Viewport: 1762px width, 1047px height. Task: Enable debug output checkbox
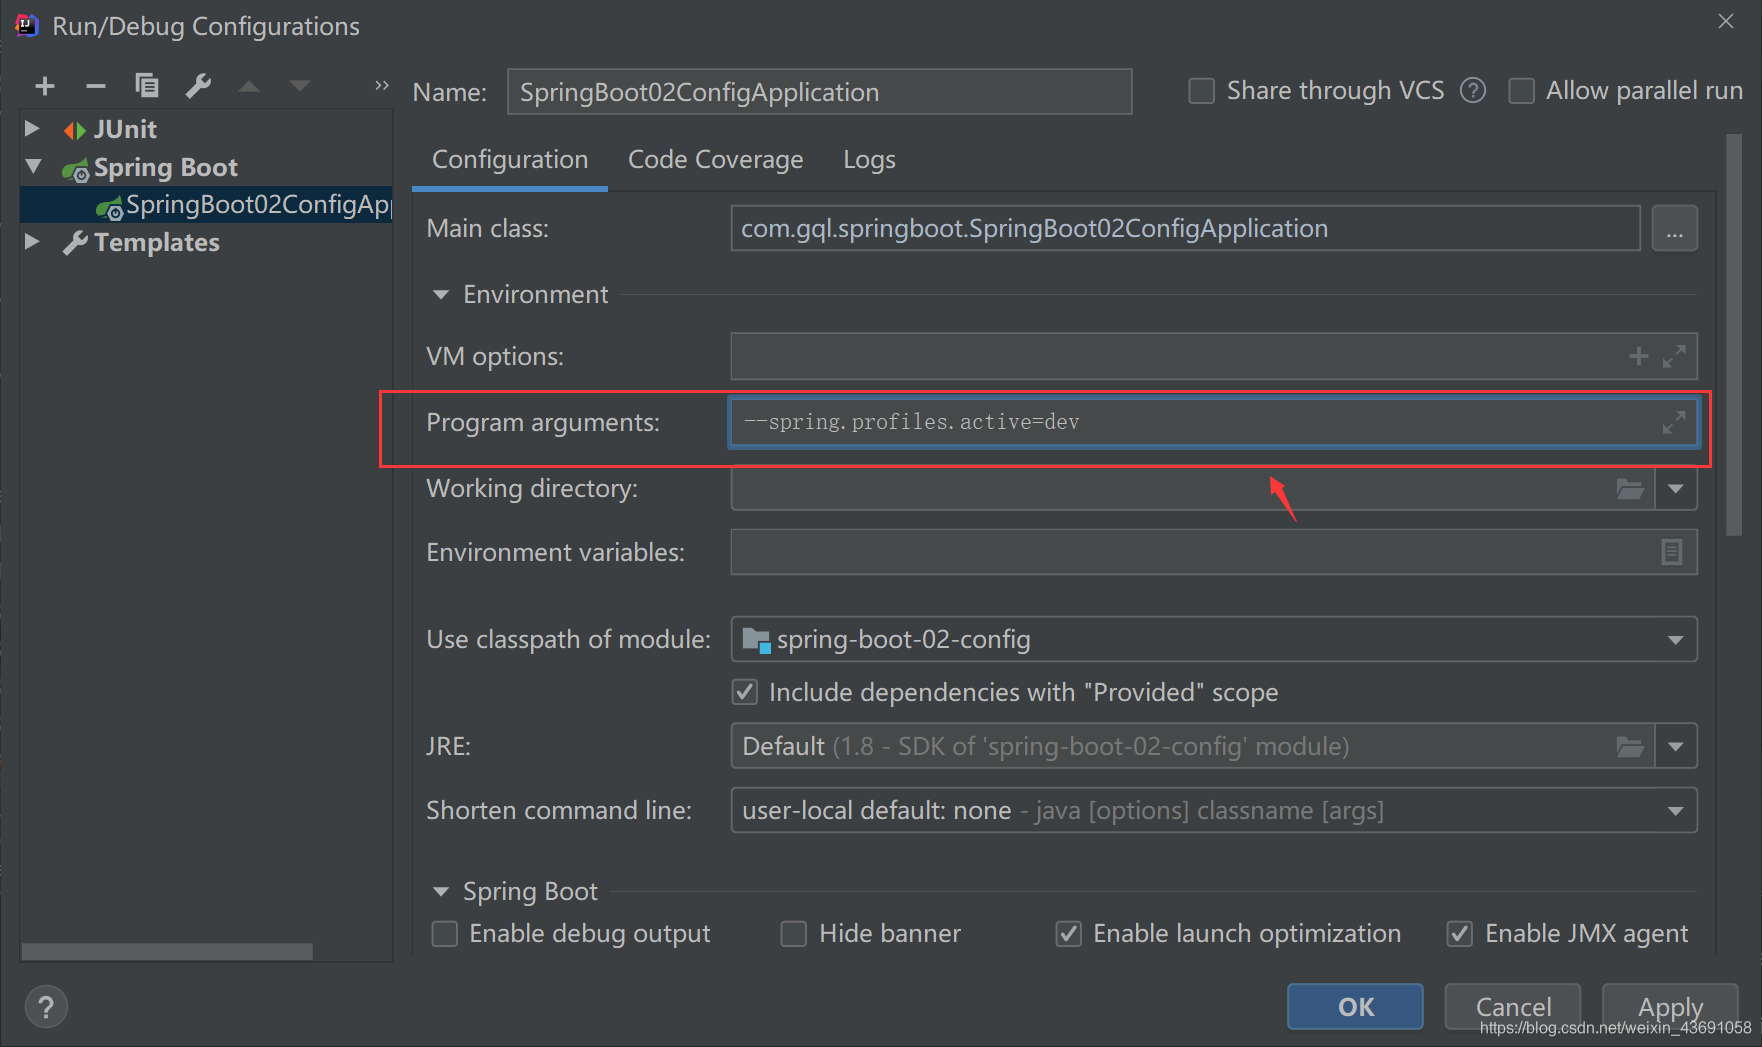(x=444, y=934)
